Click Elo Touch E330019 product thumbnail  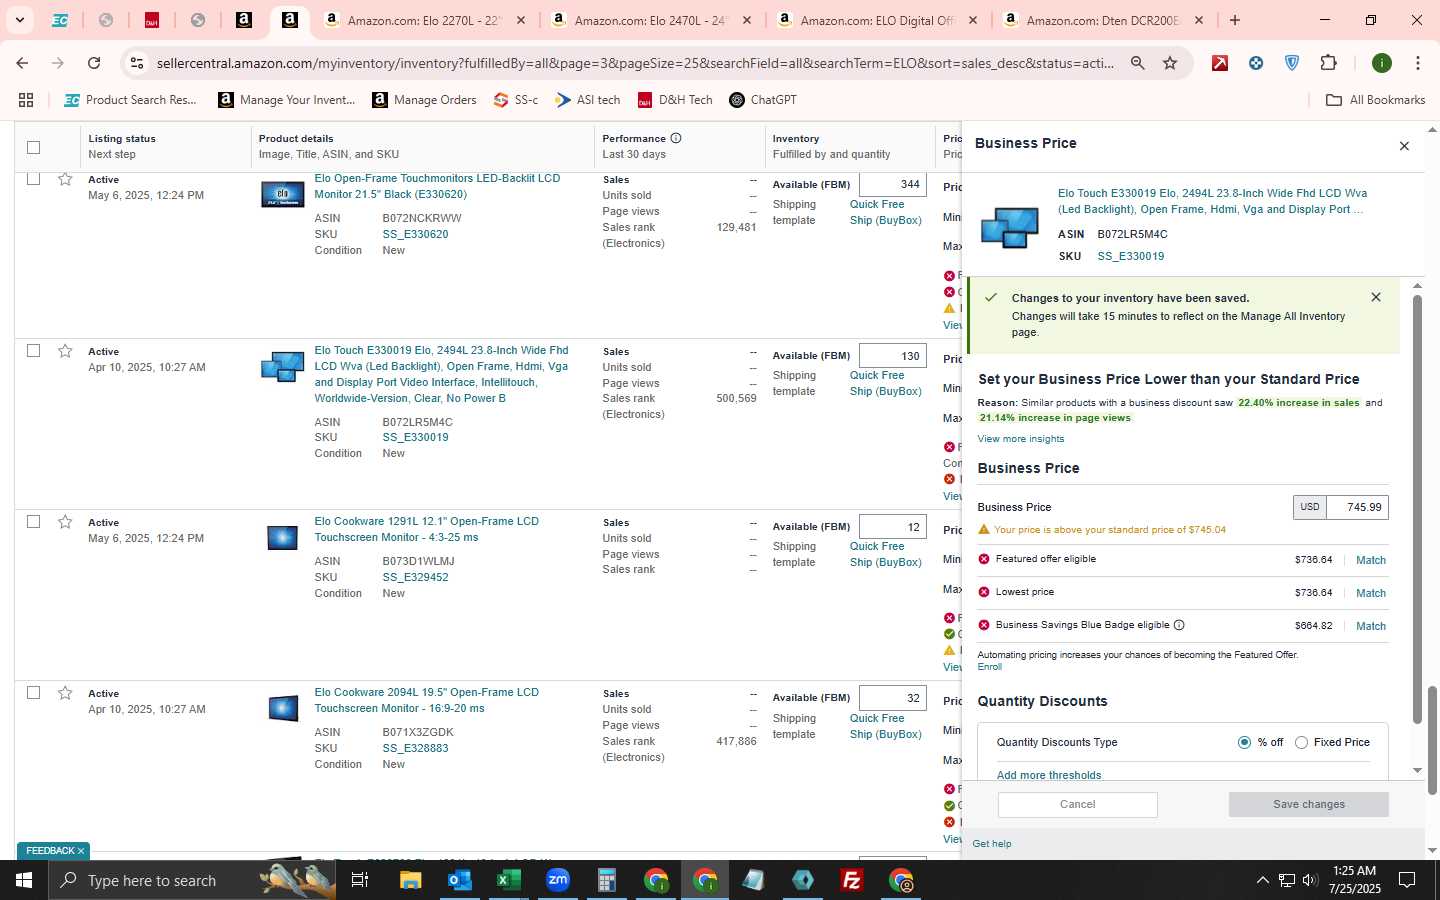point(282,367)
